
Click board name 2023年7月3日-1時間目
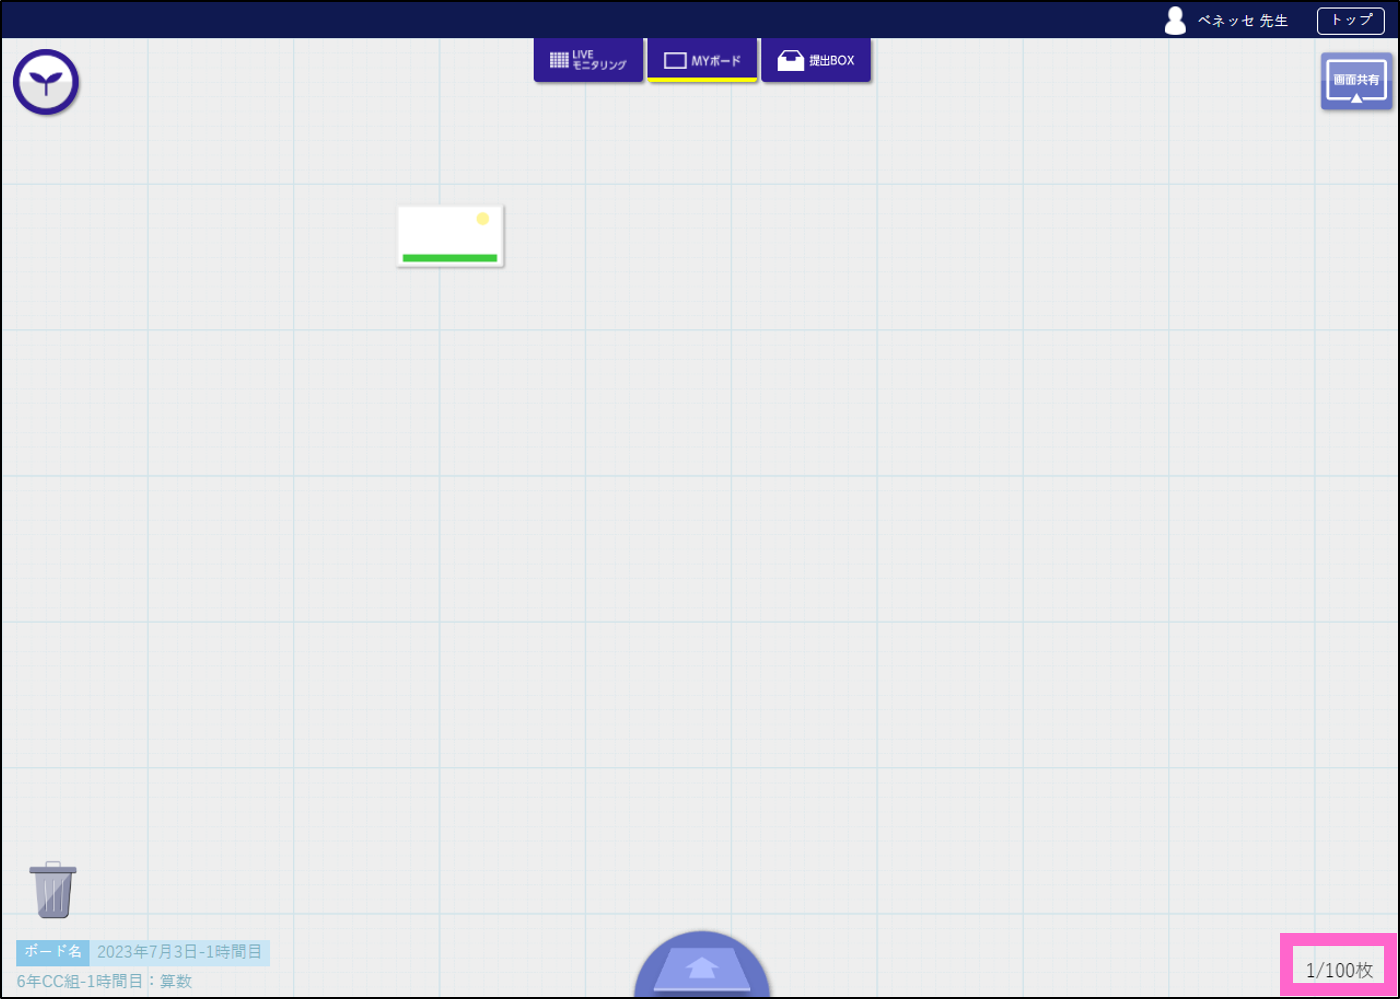(180, 952)
